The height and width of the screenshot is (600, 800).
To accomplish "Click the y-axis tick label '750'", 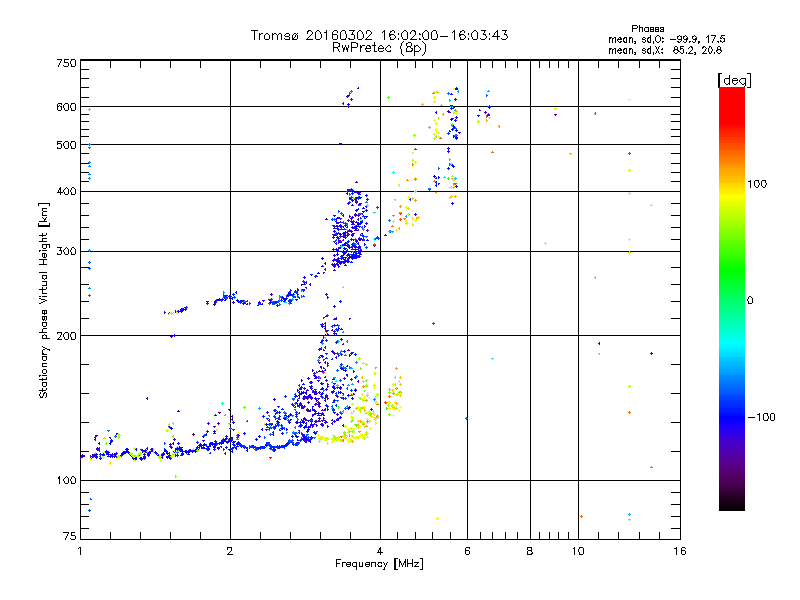I will [x=66, y=63].
